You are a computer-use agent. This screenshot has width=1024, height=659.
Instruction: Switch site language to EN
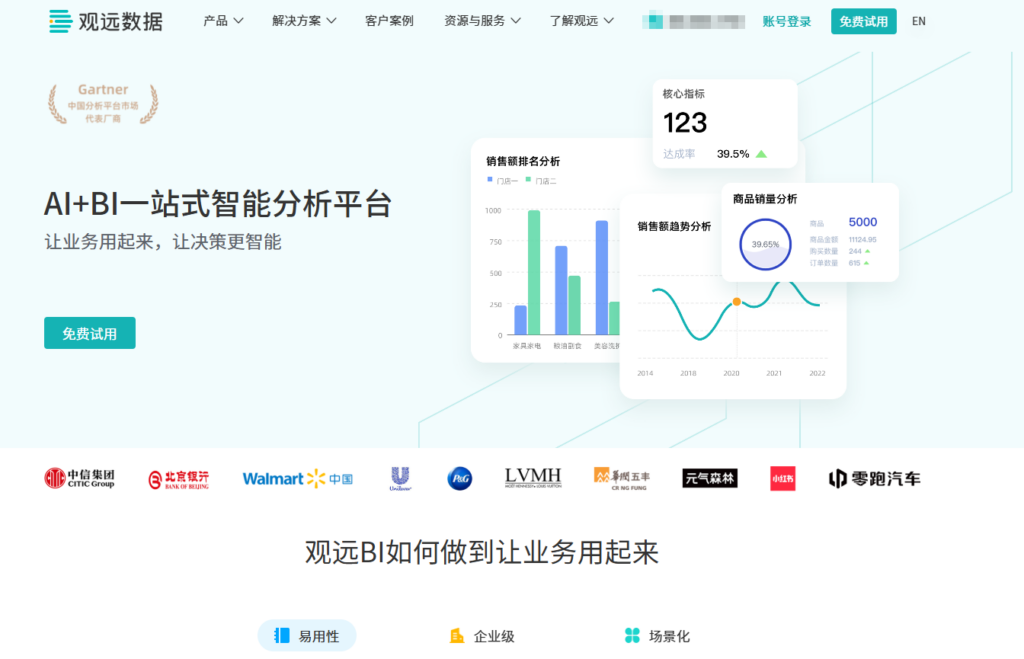918,20
